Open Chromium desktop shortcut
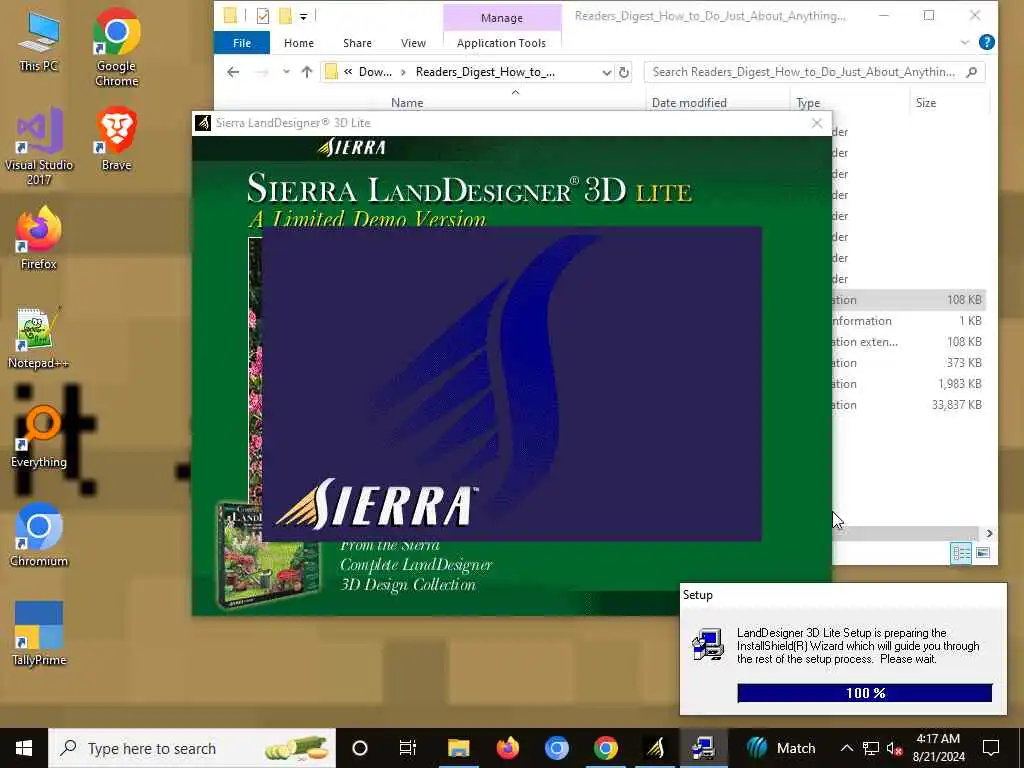 point(39,536)
